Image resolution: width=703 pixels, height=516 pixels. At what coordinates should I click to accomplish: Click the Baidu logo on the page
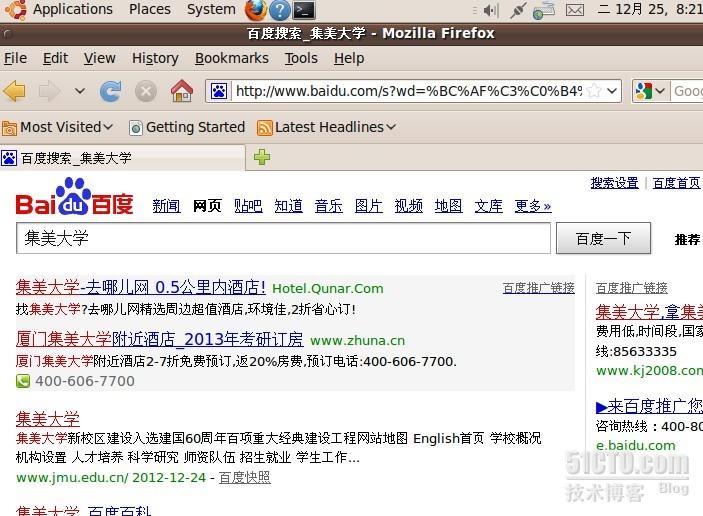tap(74, 196)
